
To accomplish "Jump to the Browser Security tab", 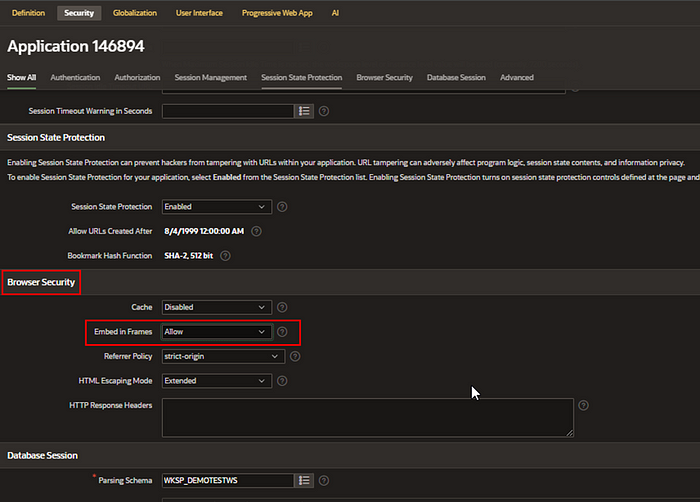I will (384, 78).
